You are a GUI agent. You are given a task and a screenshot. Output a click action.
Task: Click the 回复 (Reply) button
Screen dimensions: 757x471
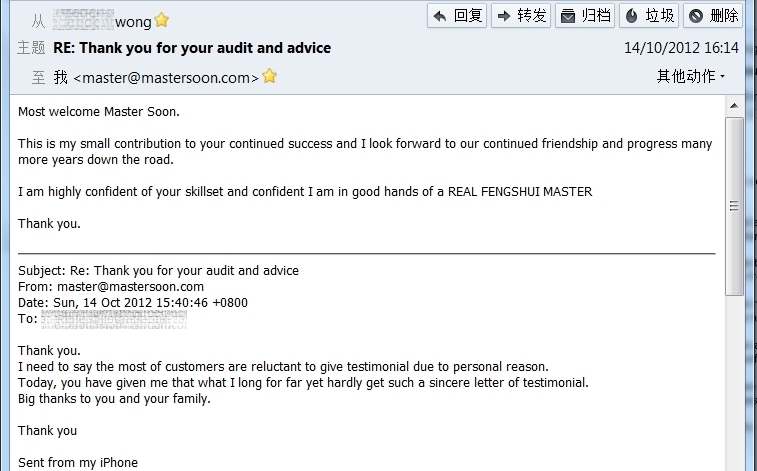click(x=457, y=15)
